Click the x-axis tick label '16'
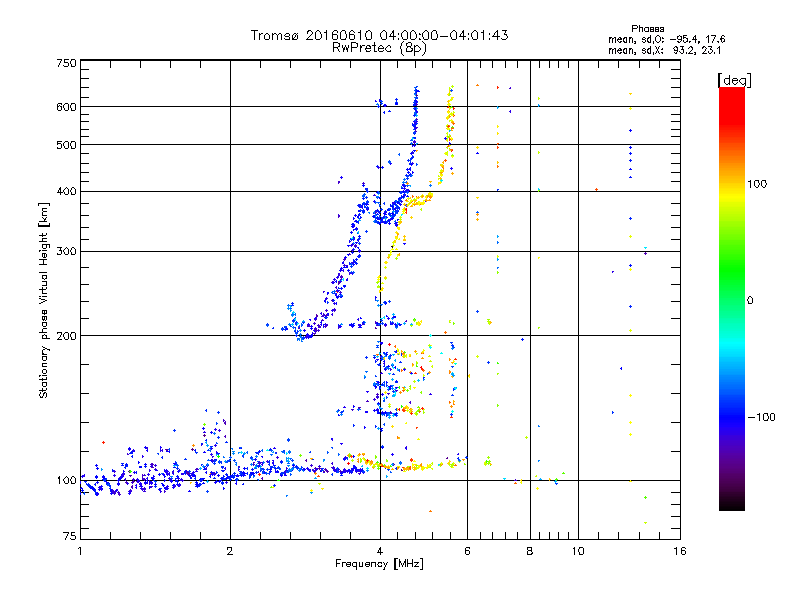Image resolution: width=800 pixels, height=600 pixels. pyautogui.click(x=680, y=551)
